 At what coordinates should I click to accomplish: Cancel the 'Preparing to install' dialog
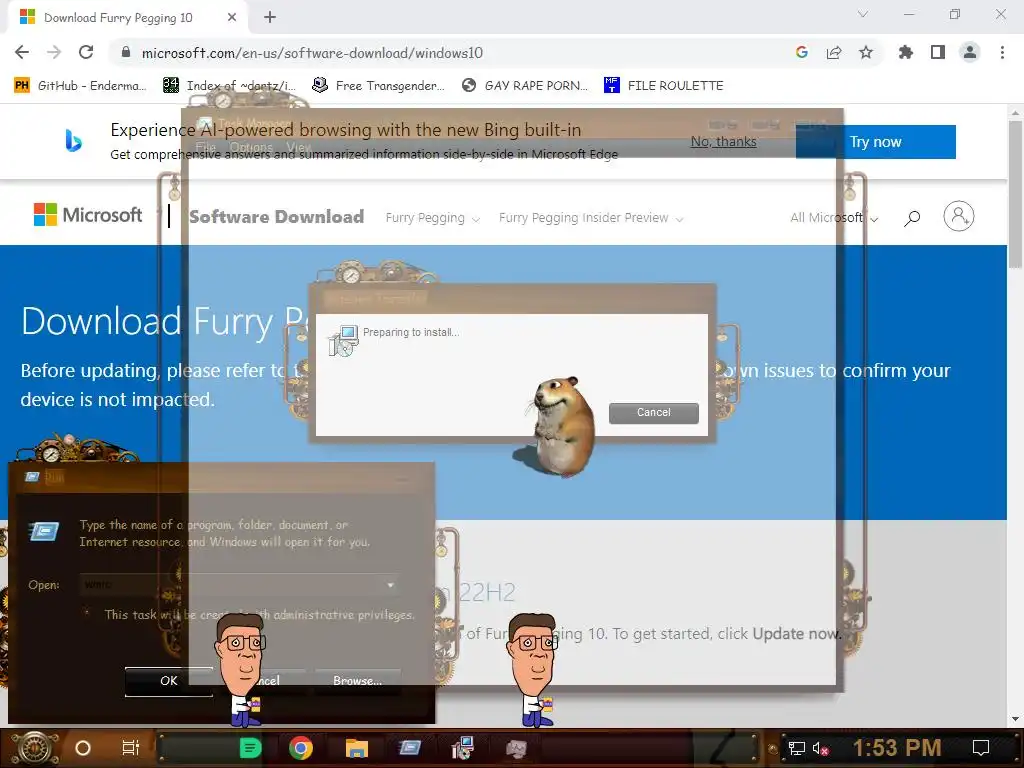coord(654,413)
